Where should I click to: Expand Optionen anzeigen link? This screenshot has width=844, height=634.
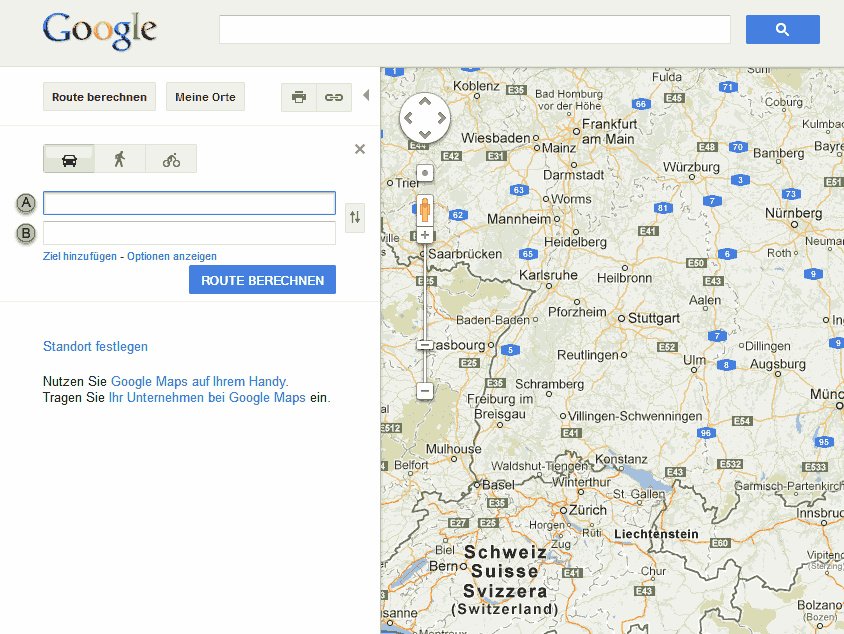[172, 256]
